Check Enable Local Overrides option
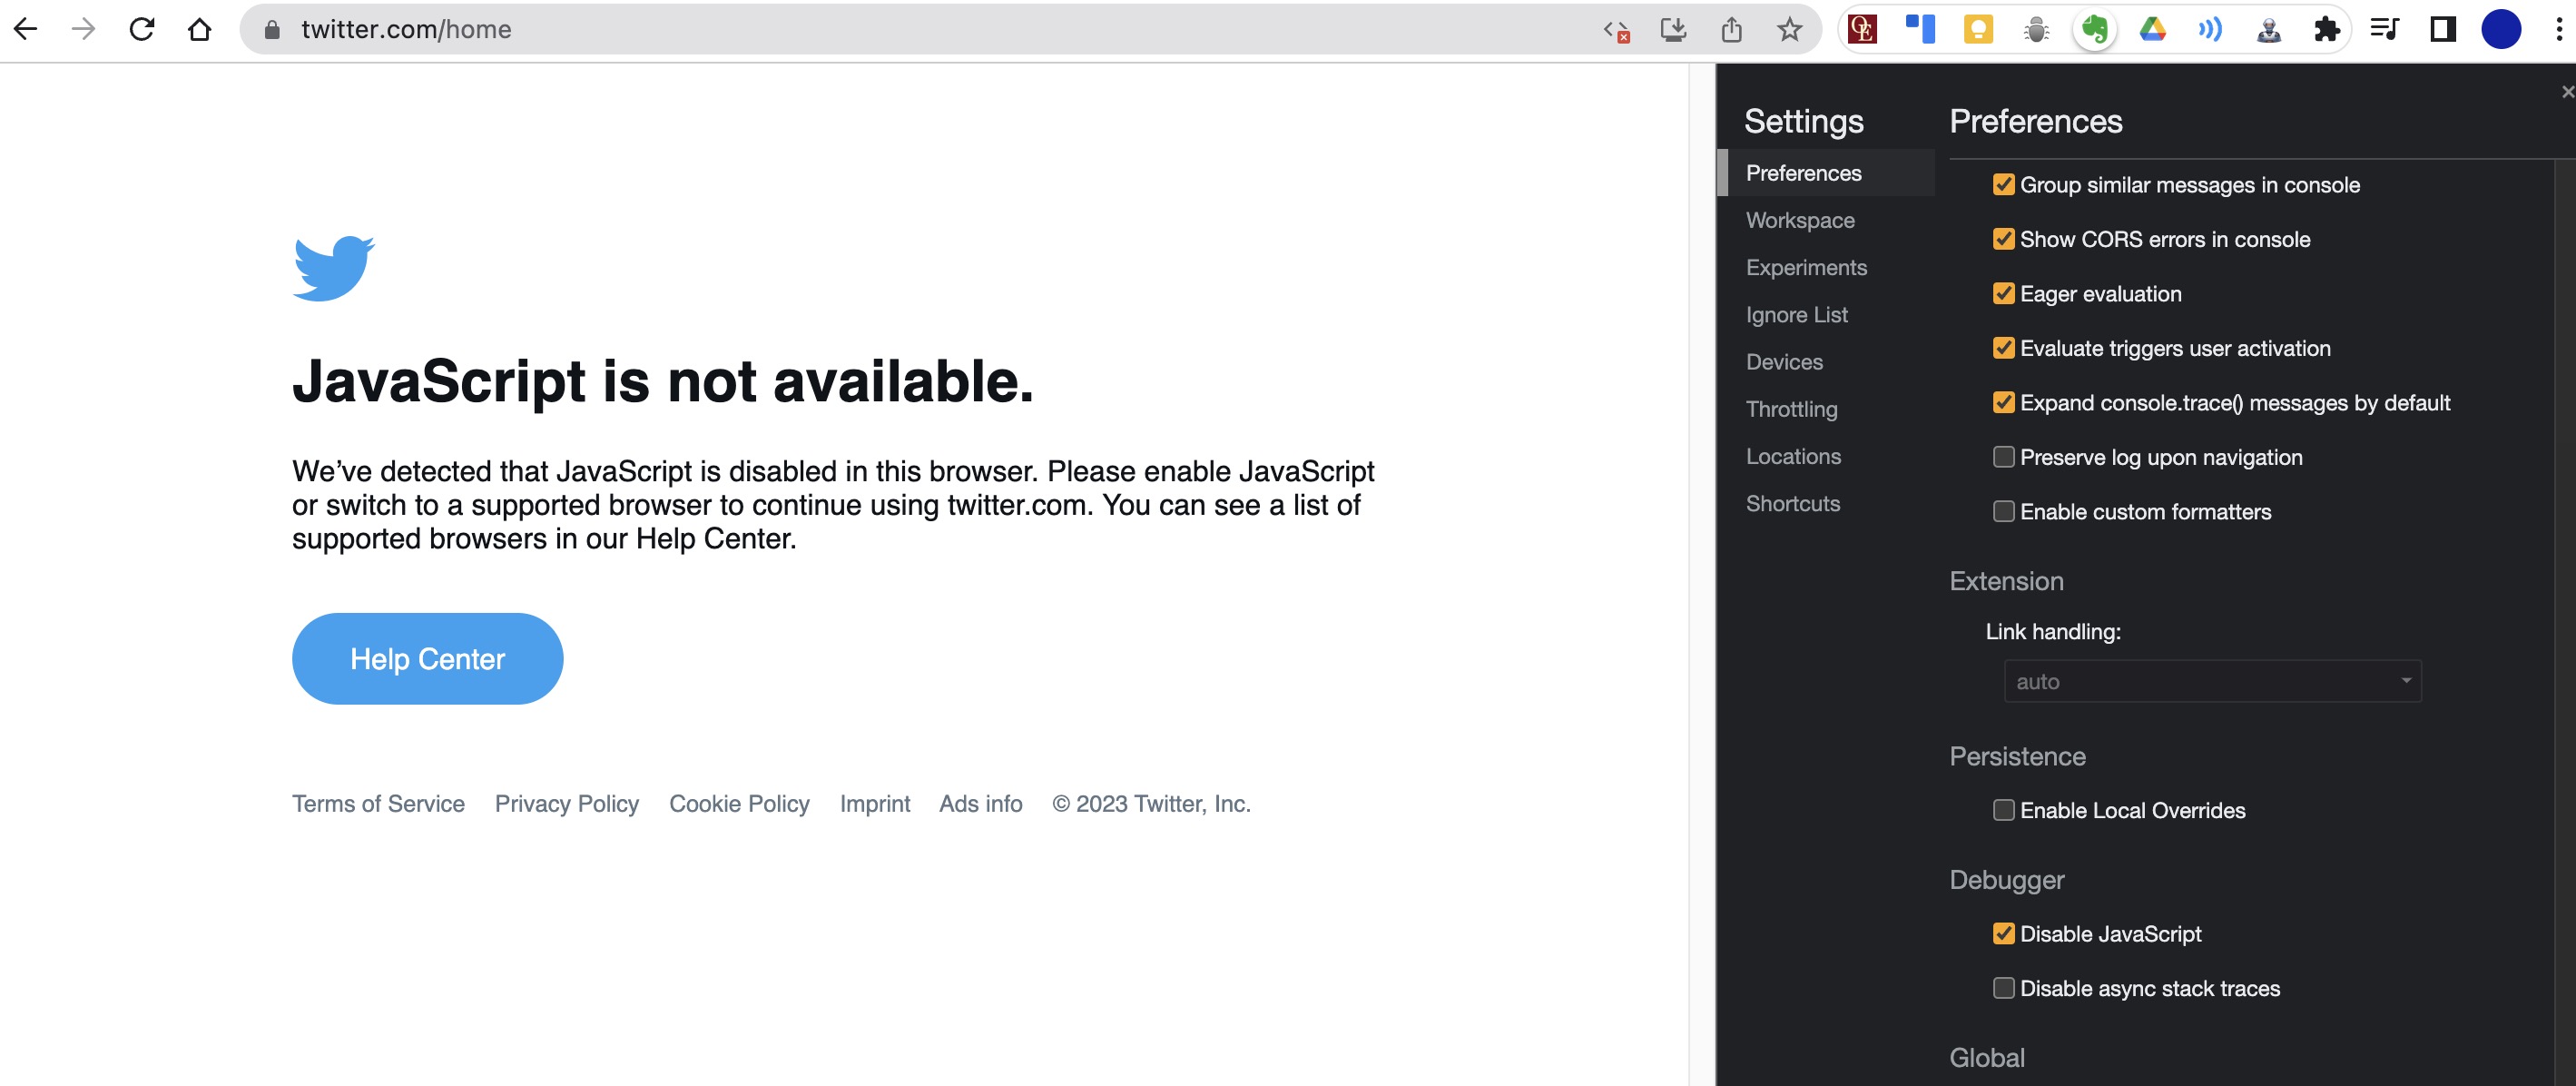This screenshot has width=2576, height=1086. (2003, 810)
